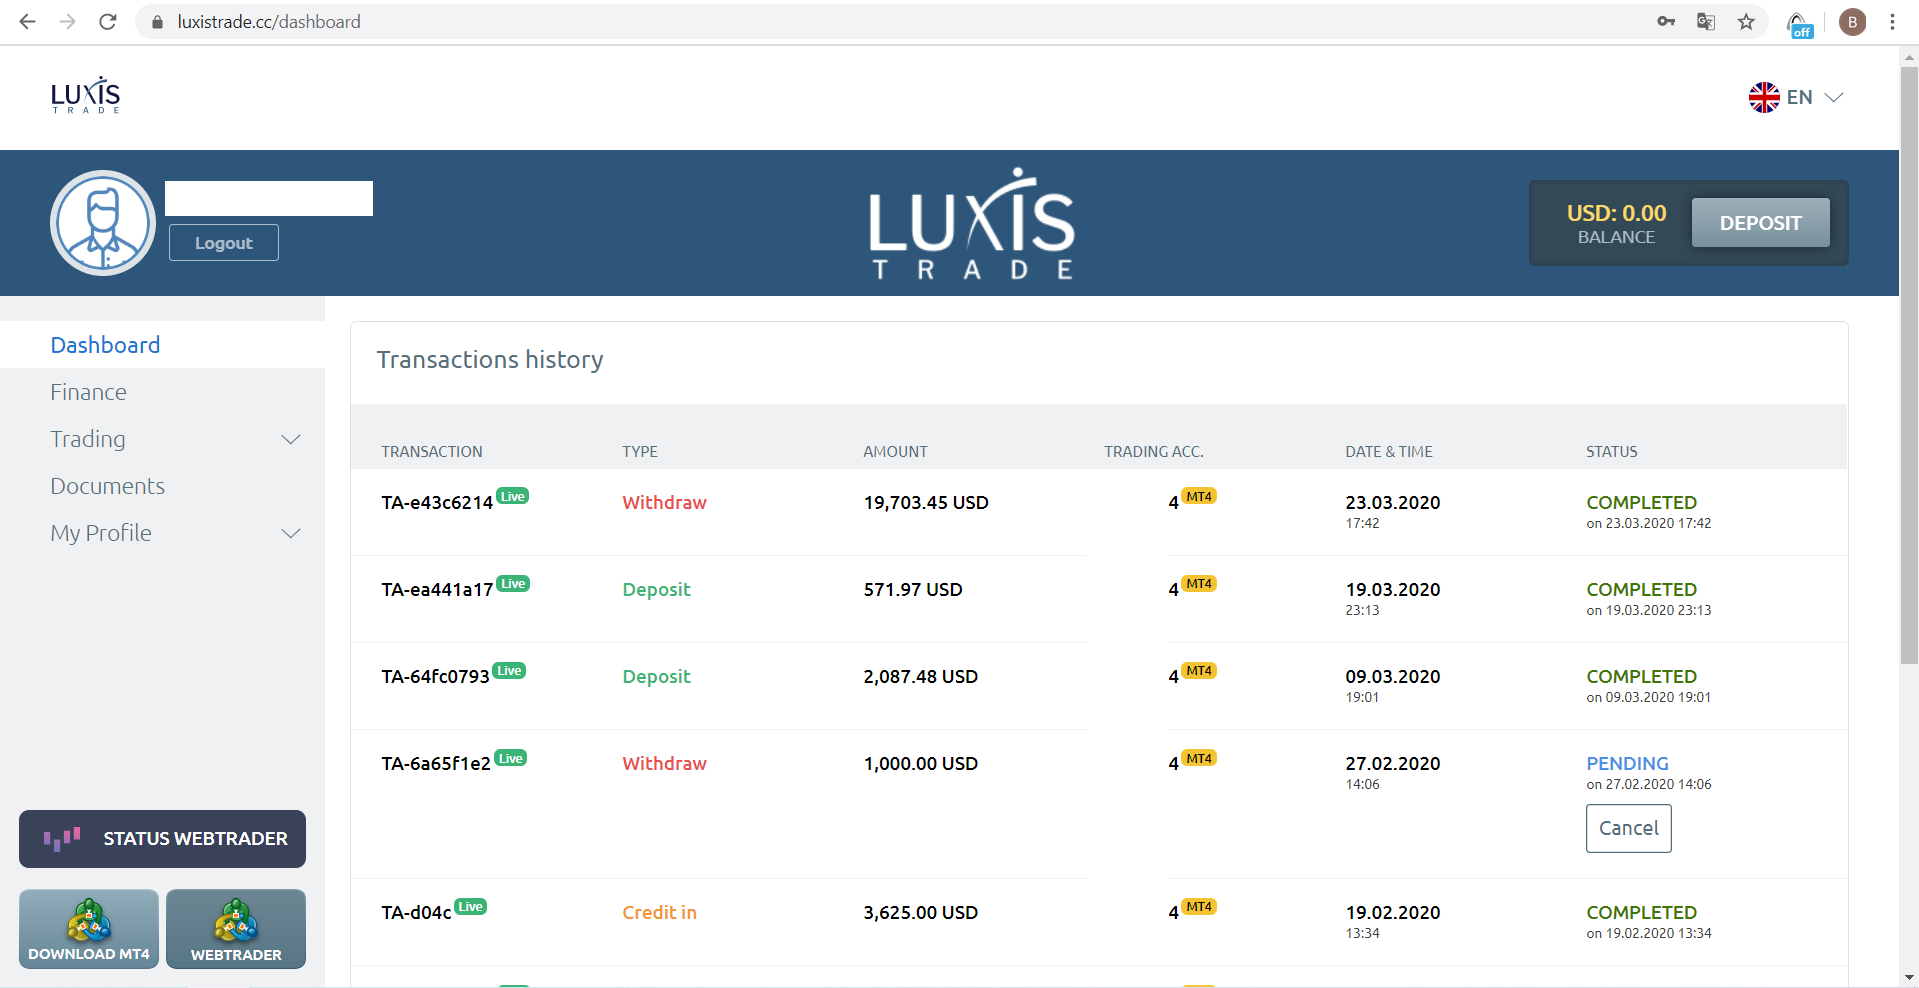
Task: Click MT4 badge in the 09.03.2020 row
Action: coord(1199,671)
